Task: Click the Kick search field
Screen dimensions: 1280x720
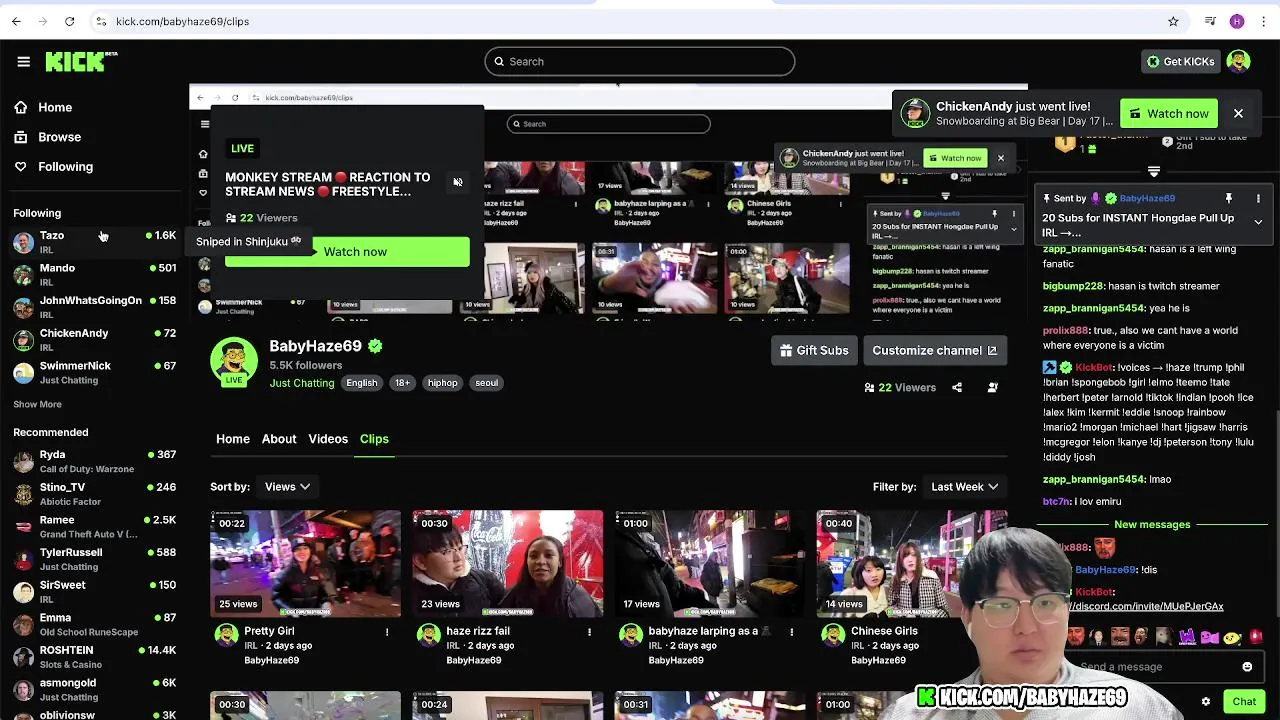Action: pyautogui.click(x=640, y=61)
